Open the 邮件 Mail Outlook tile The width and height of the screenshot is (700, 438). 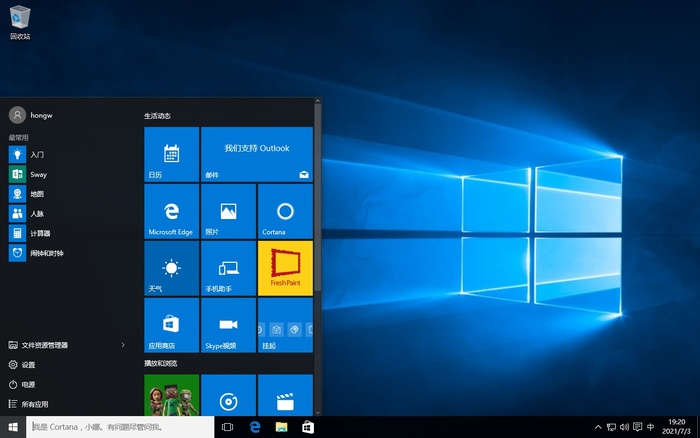(x=257, y=154)
